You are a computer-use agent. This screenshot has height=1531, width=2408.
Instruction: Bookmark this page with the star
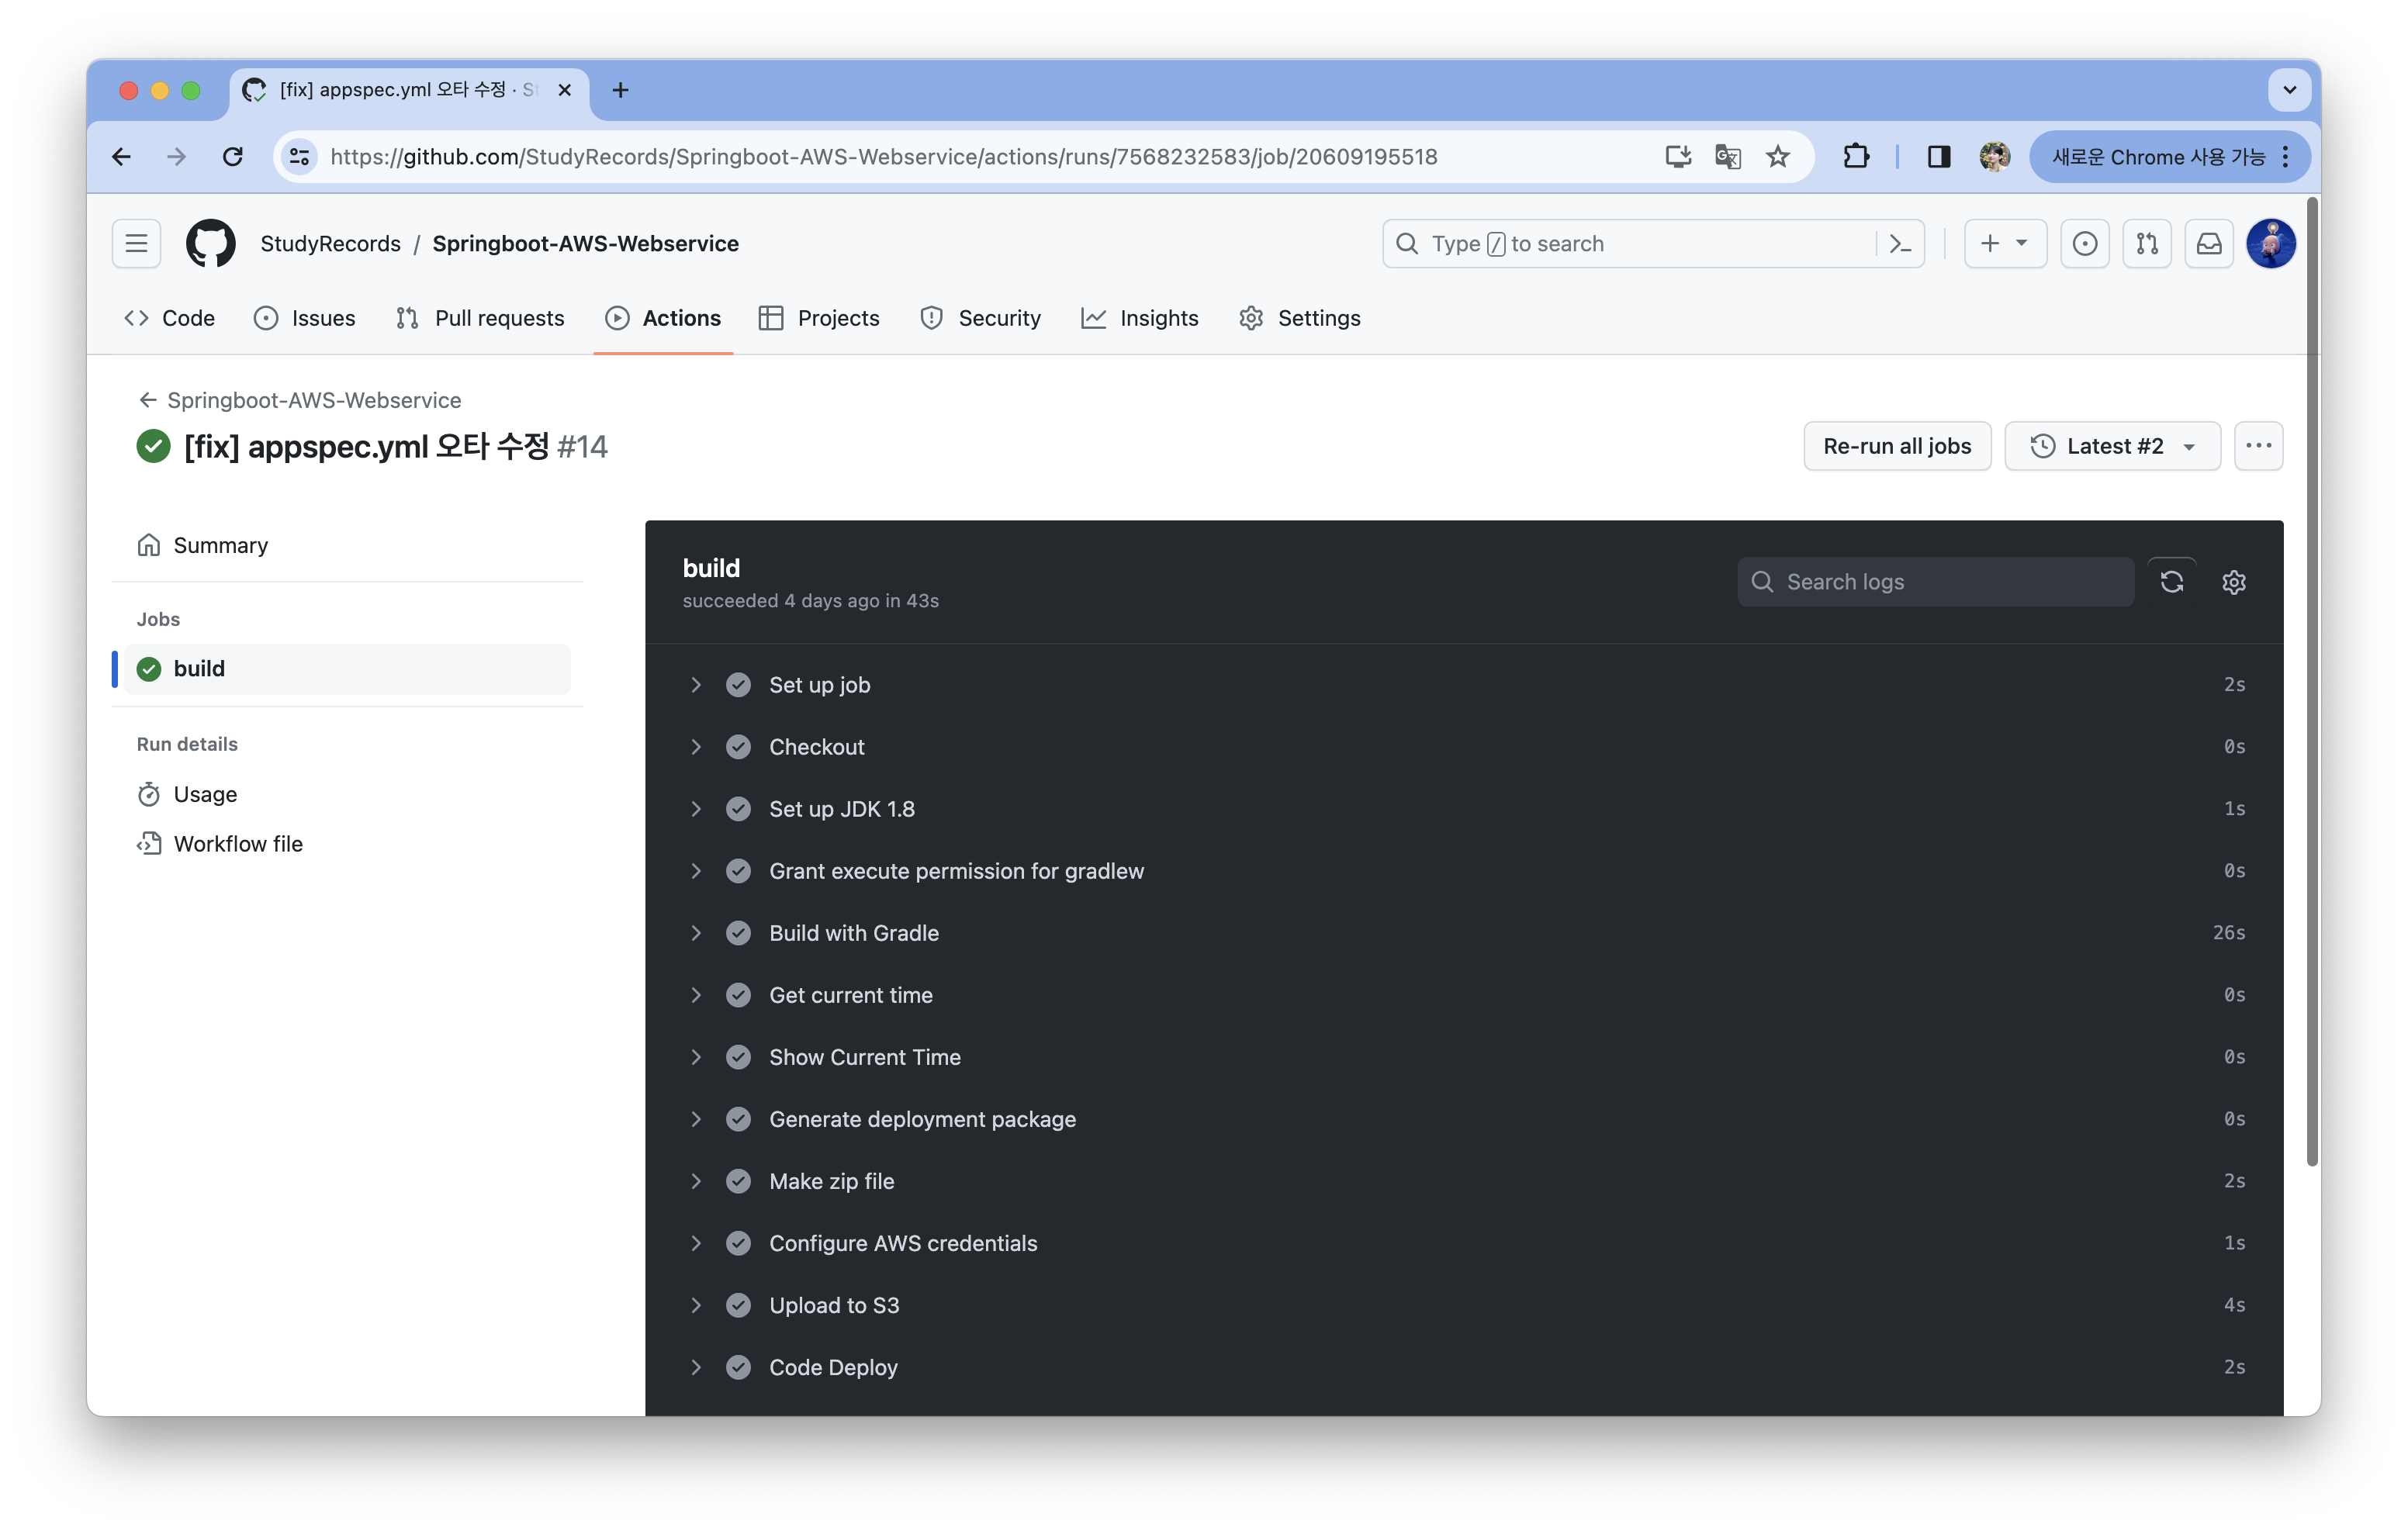pos(1778,156)
